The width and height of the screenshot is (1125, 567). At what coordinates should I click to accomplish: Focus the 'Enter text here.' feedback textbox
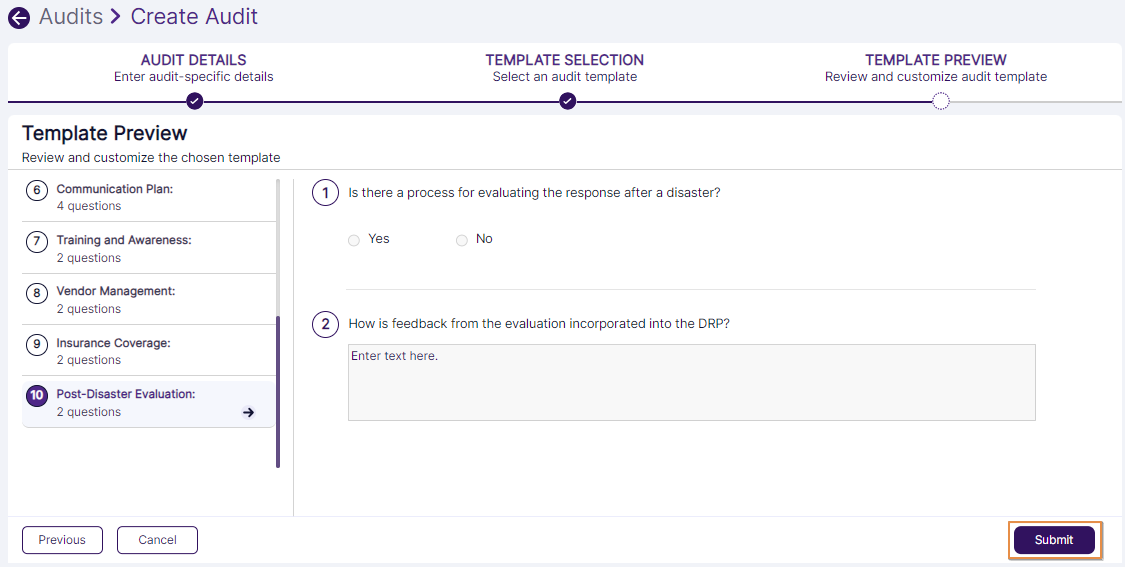[692, 382]
